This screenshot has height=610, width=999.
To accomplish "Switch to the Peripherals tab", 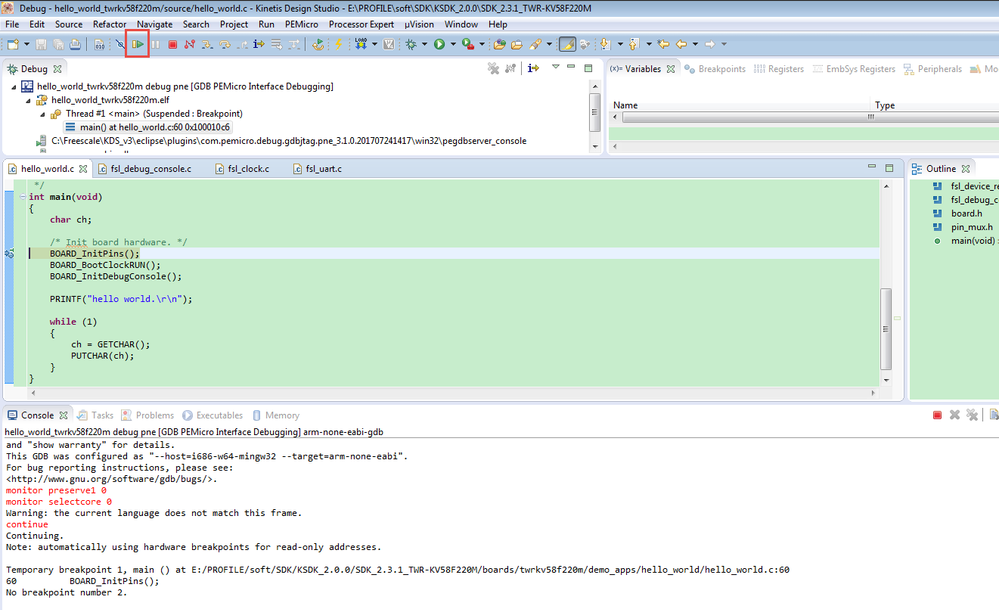I will [x=933, y=69].
